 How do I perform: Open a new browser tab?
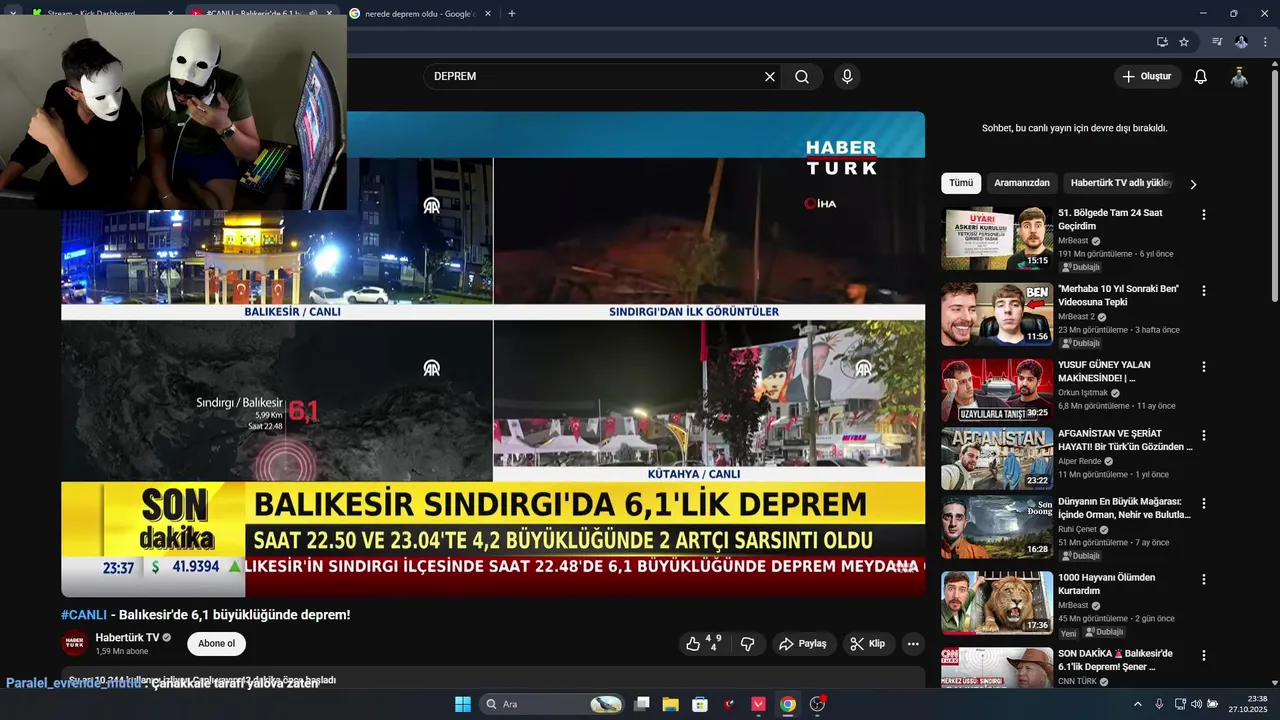pos(512,14)
